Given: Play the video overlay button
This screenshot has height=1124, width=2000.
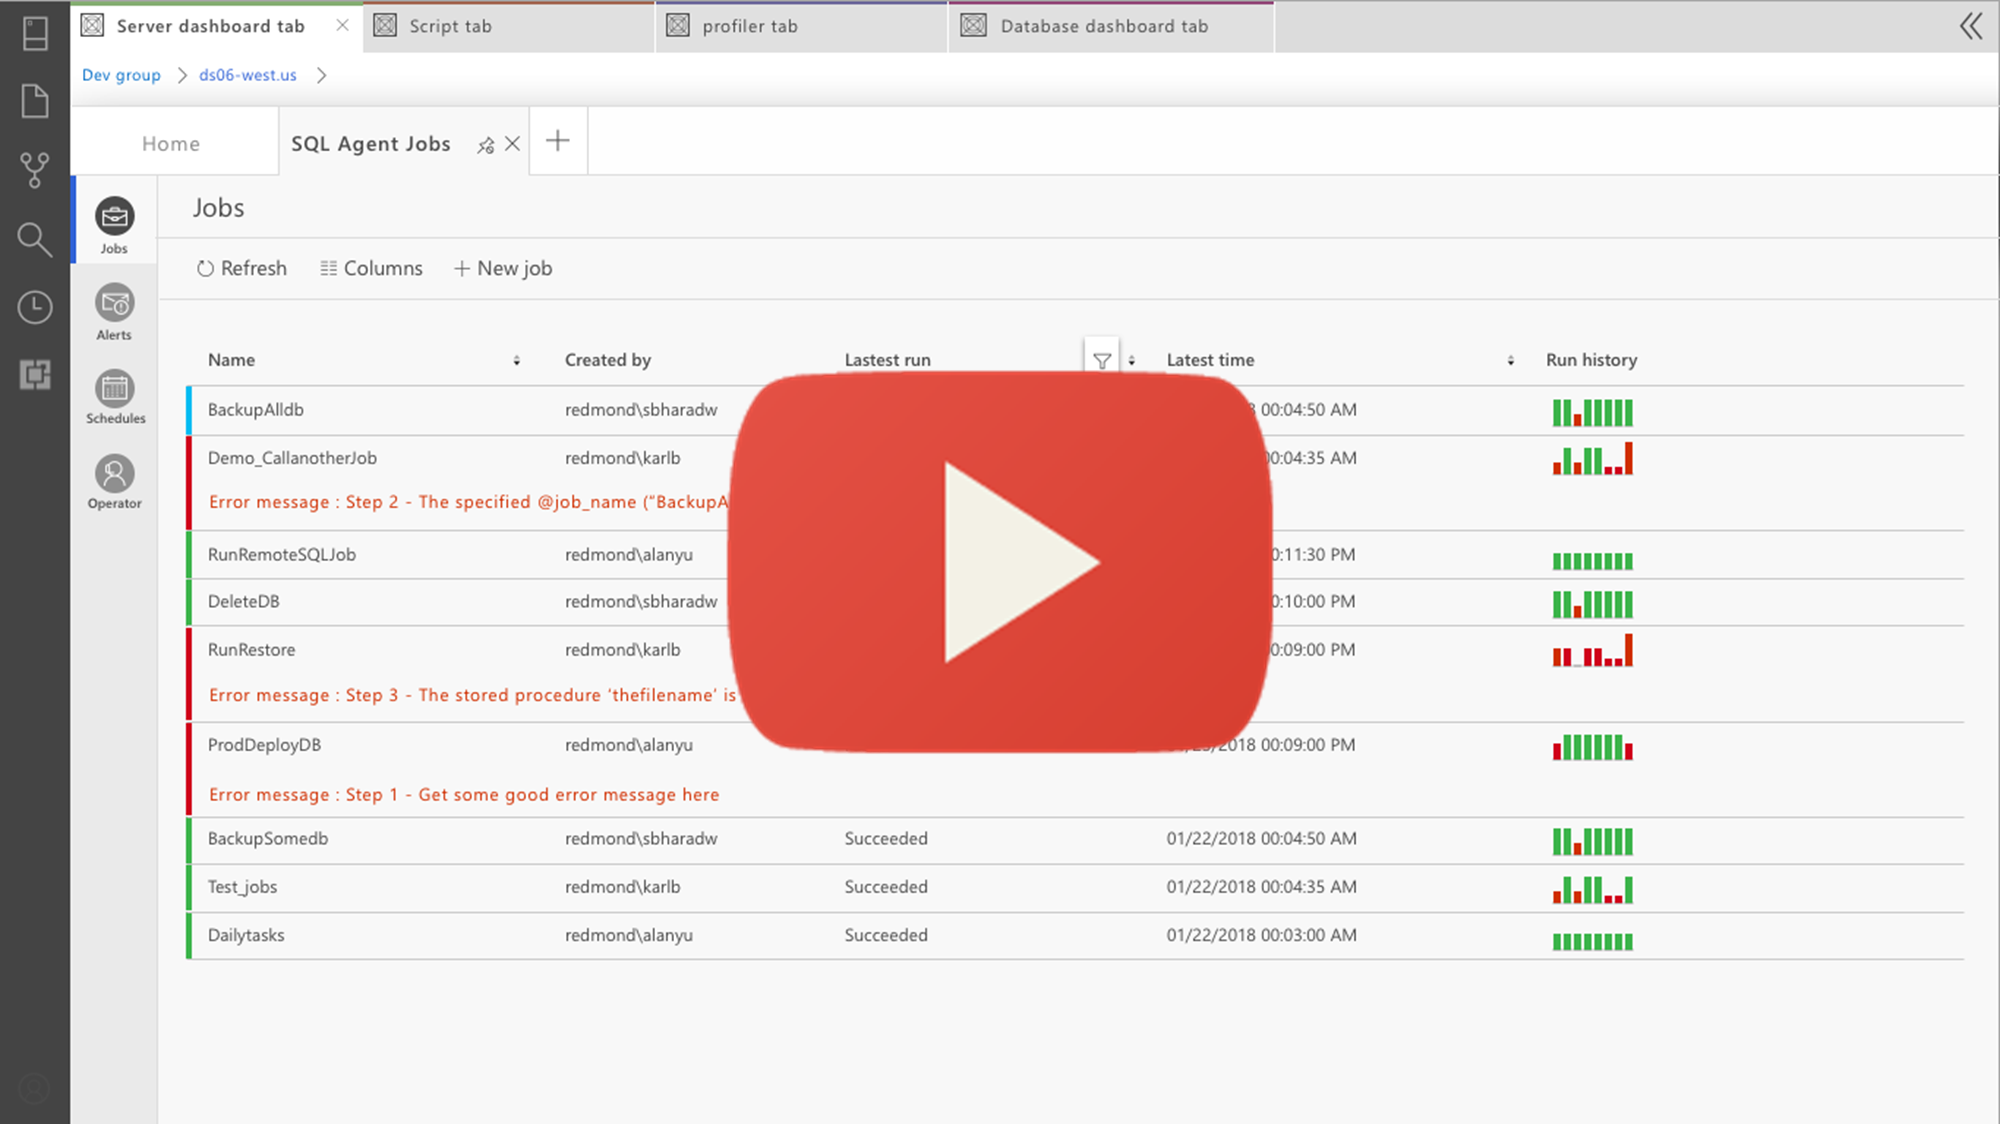Looking at the screenshot, I should (x=1000, y=562).
